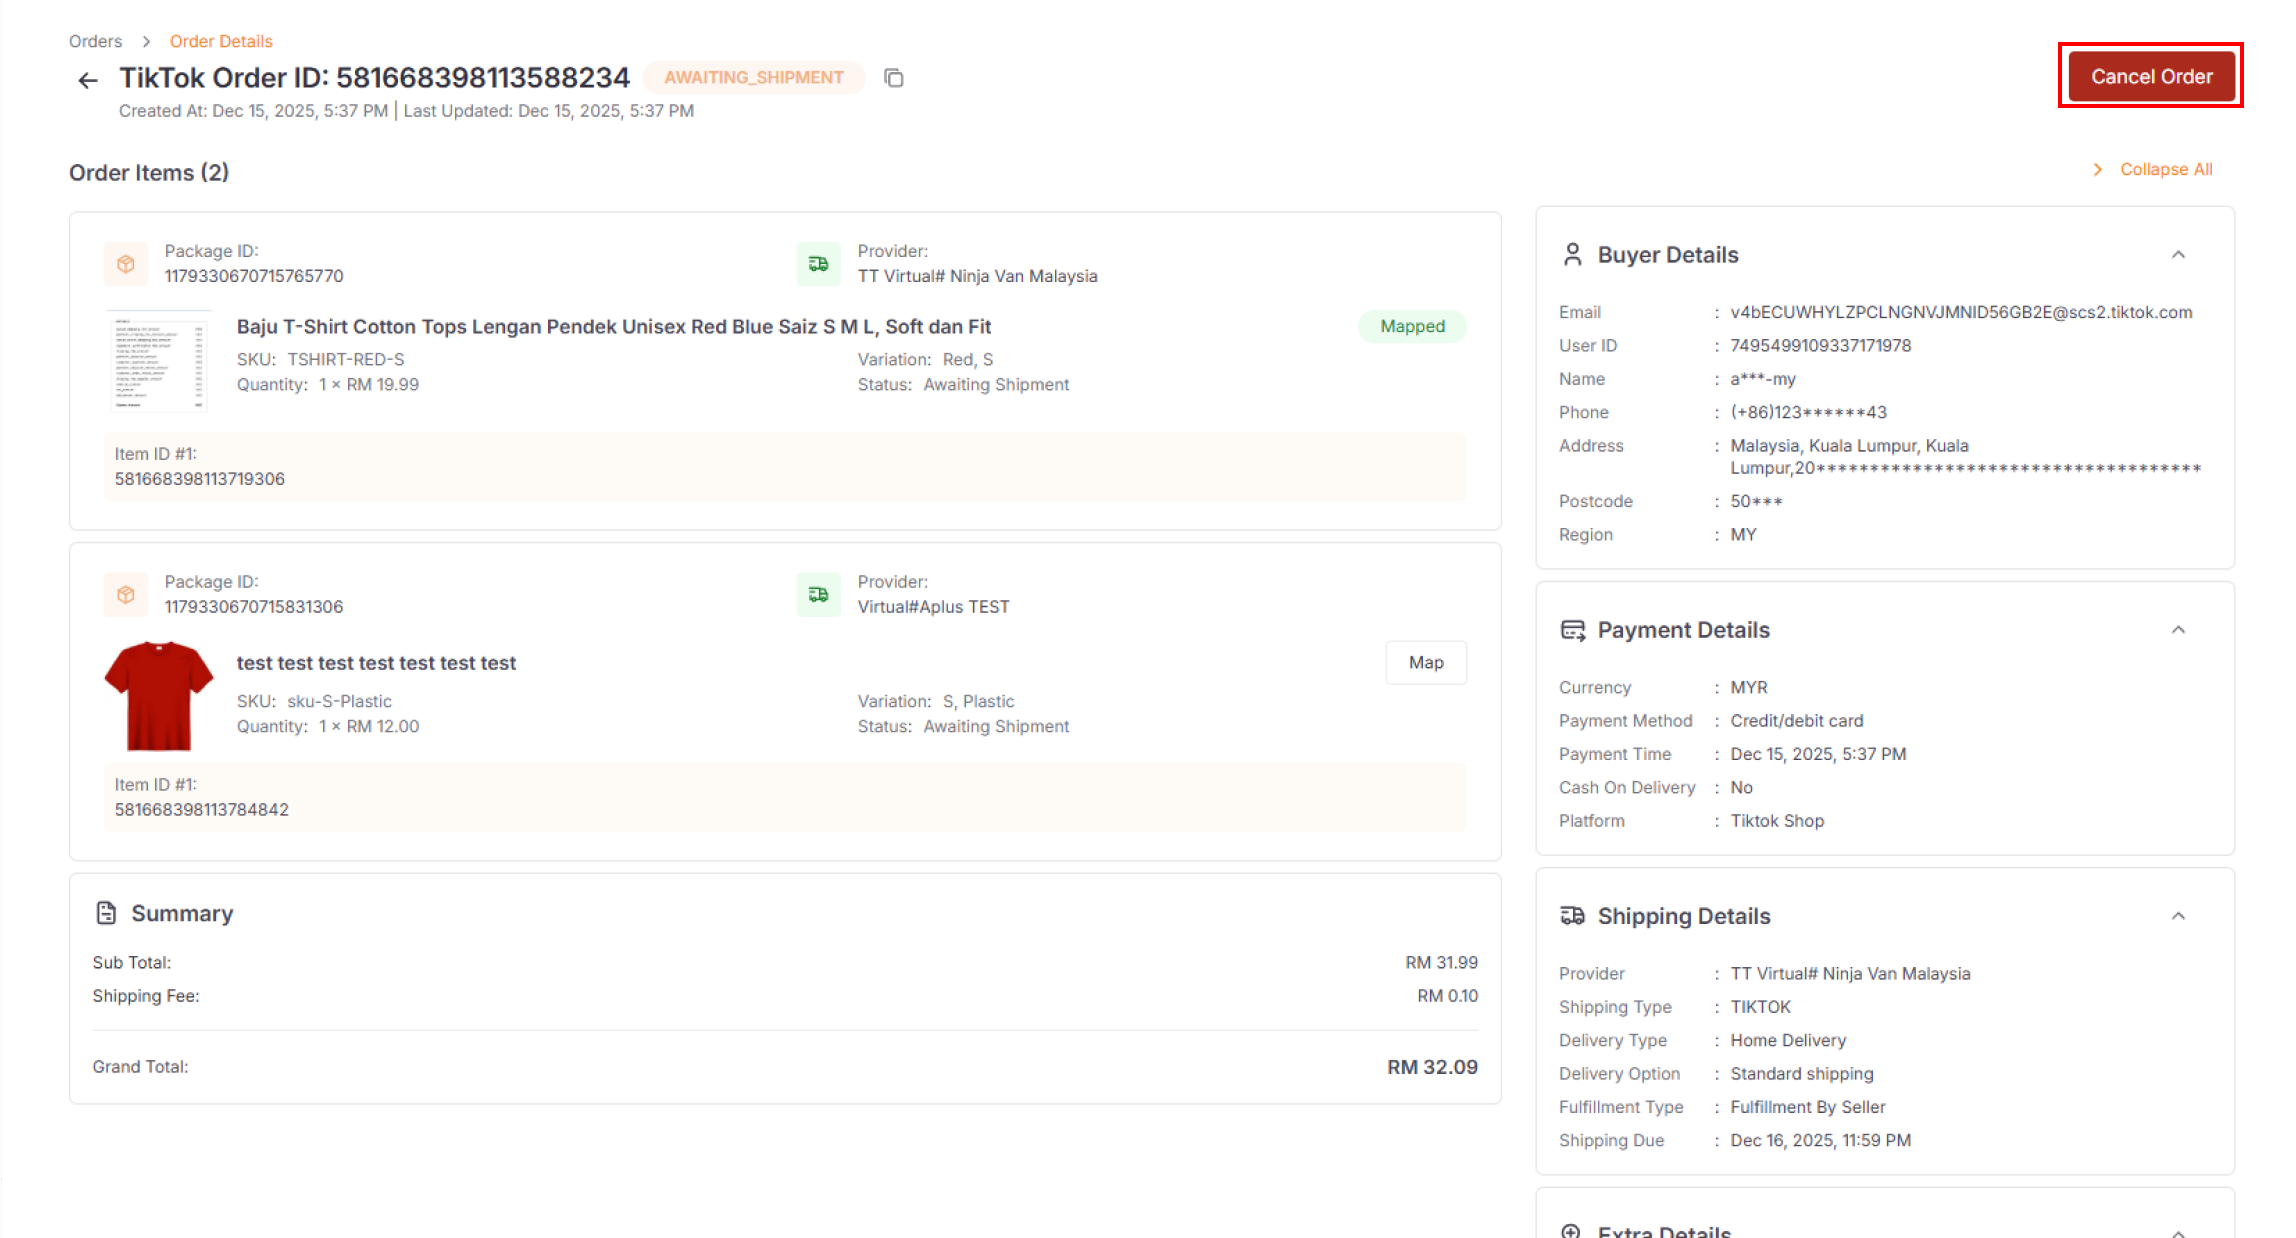Click second package box icon
Viewport: 2296px width, 1238px height.
click(125, 595)
